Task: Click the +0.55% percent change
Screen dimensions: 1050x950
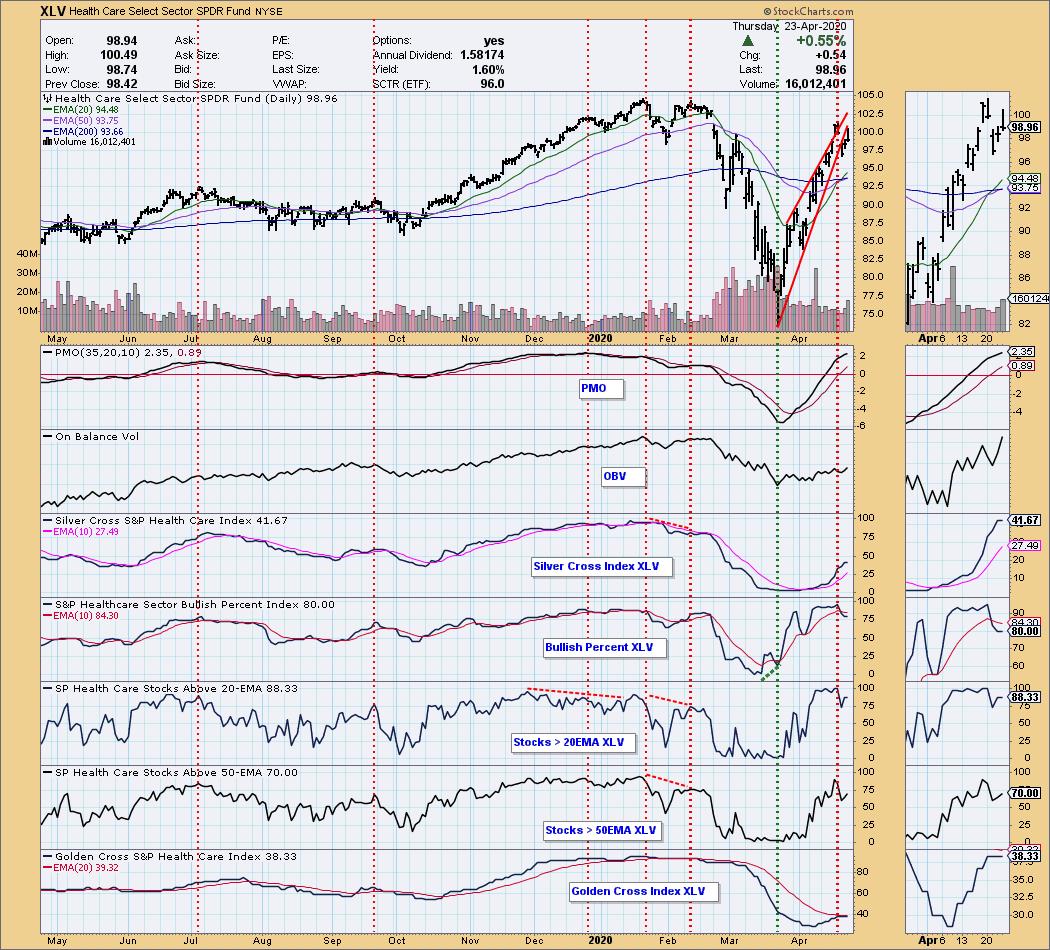Action: tap(820, 41)
